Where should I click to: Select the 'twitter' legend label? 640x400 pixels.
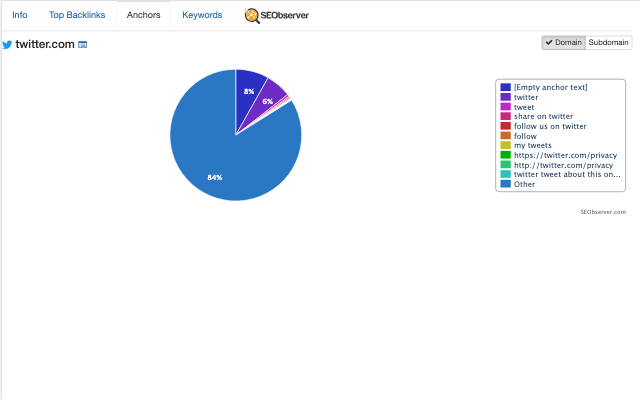[526, 97]
